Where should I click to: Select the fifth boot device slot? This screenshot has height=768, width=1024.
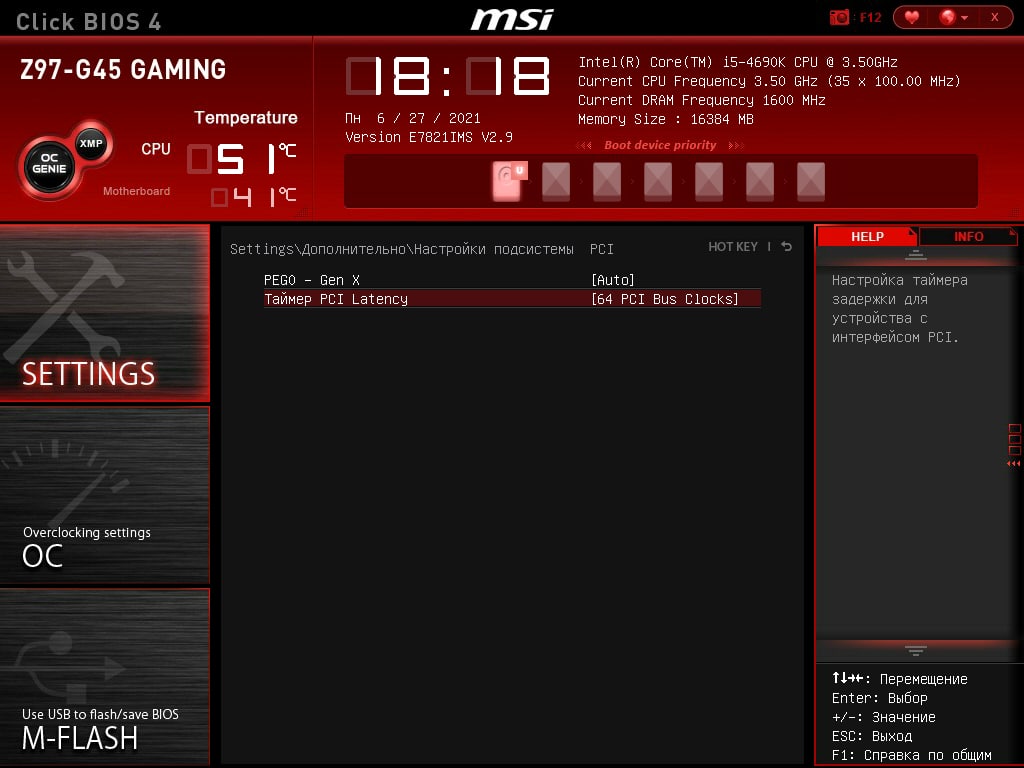coord(709,181)
